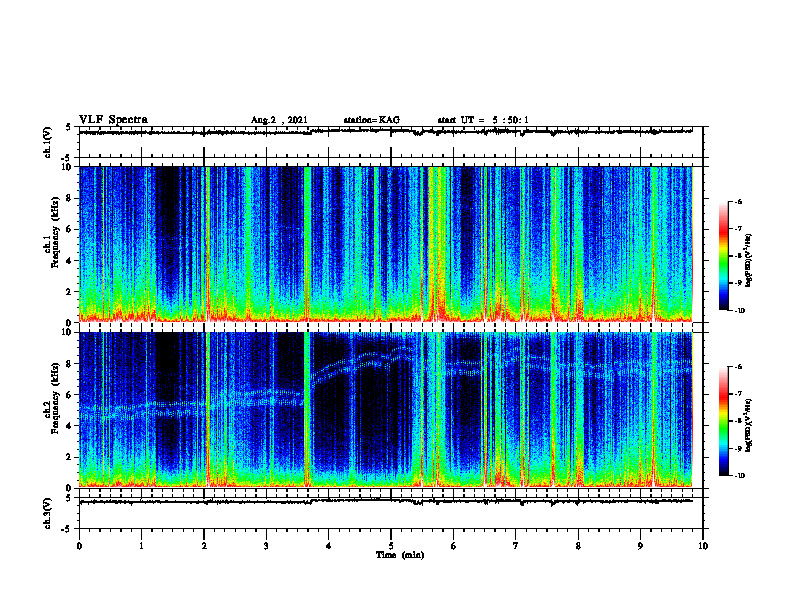The image size is (792, 612).
Task: Click the "5" tick on the time axis
Action: [x=391, y=546]
